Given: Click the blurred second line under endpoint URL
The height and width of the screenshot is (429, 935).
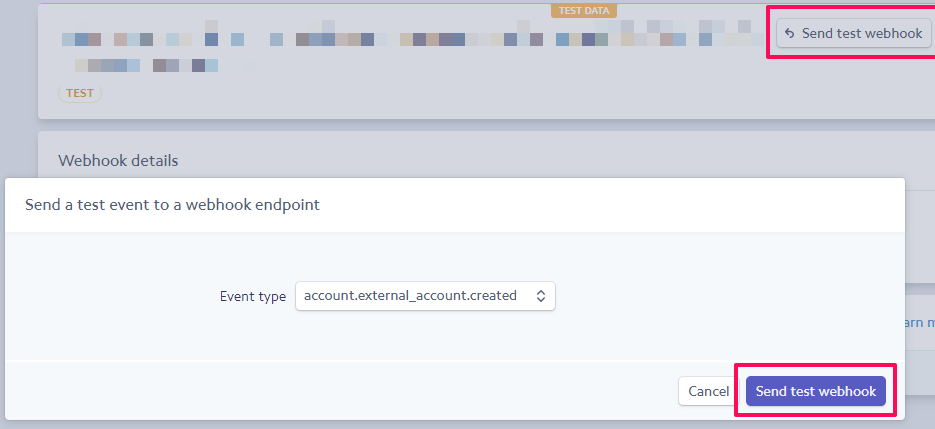Looking at the screenshot, I should [146, 65].
